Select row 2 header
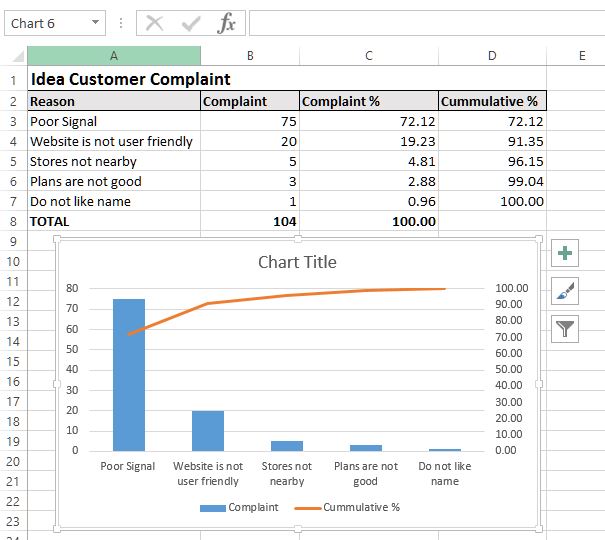Image resolution: width=605 pixels, height=540 pixels. 14,101
